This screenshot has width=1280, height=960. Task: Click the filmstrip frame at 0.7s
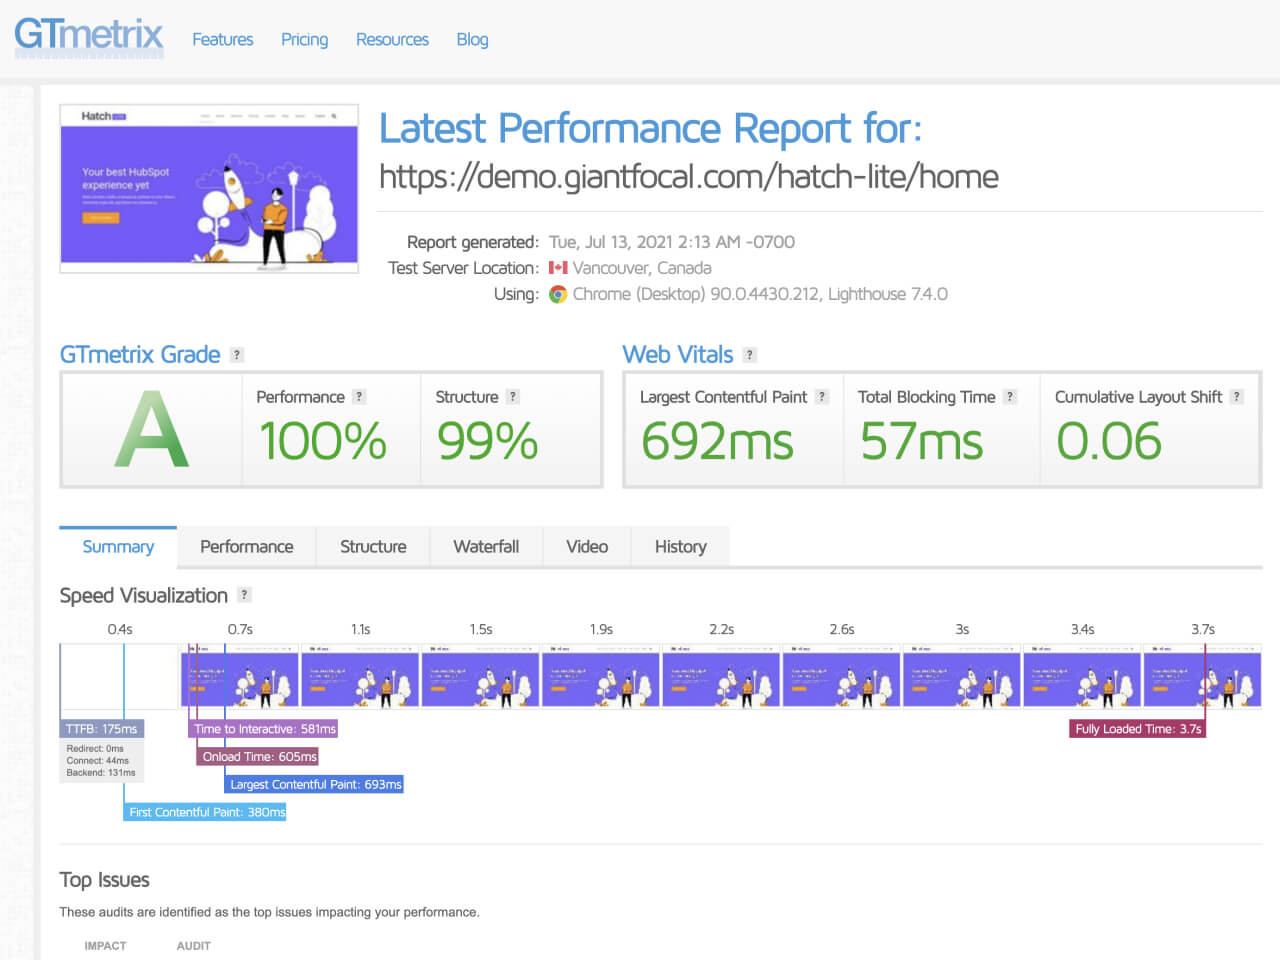tap(240, 675)
